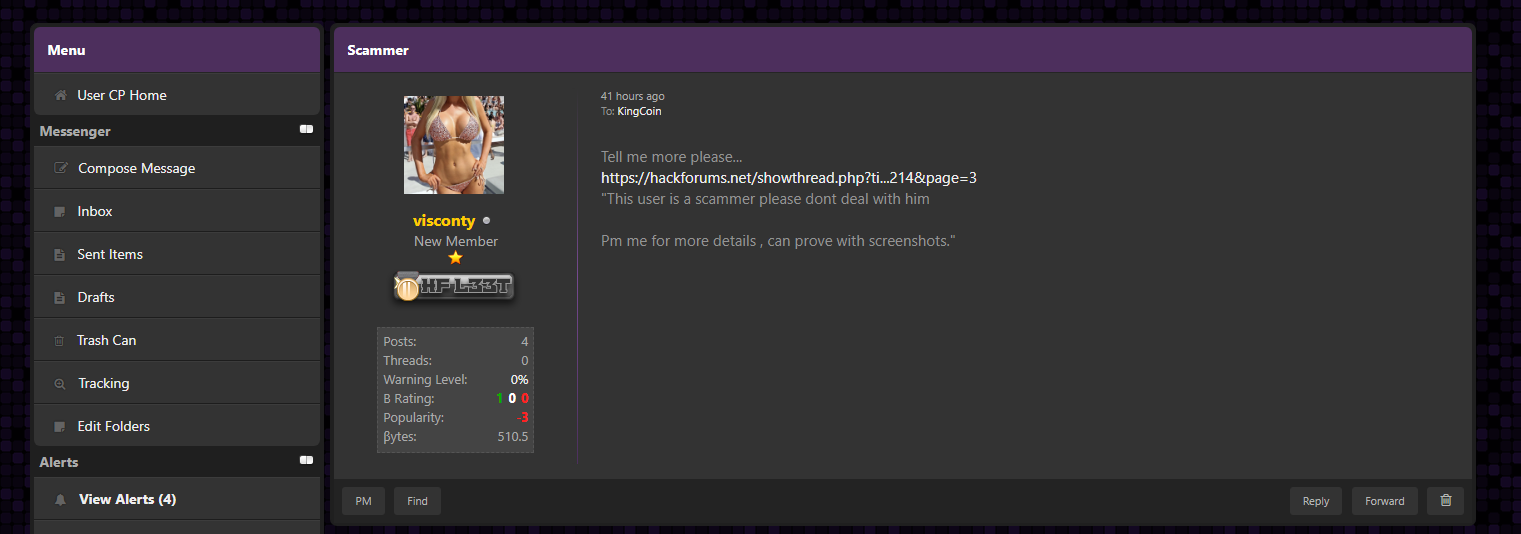Collapse the Messenger section toggle
The width and height of the screenshot is (1521, 534).
tap(306, 130)
